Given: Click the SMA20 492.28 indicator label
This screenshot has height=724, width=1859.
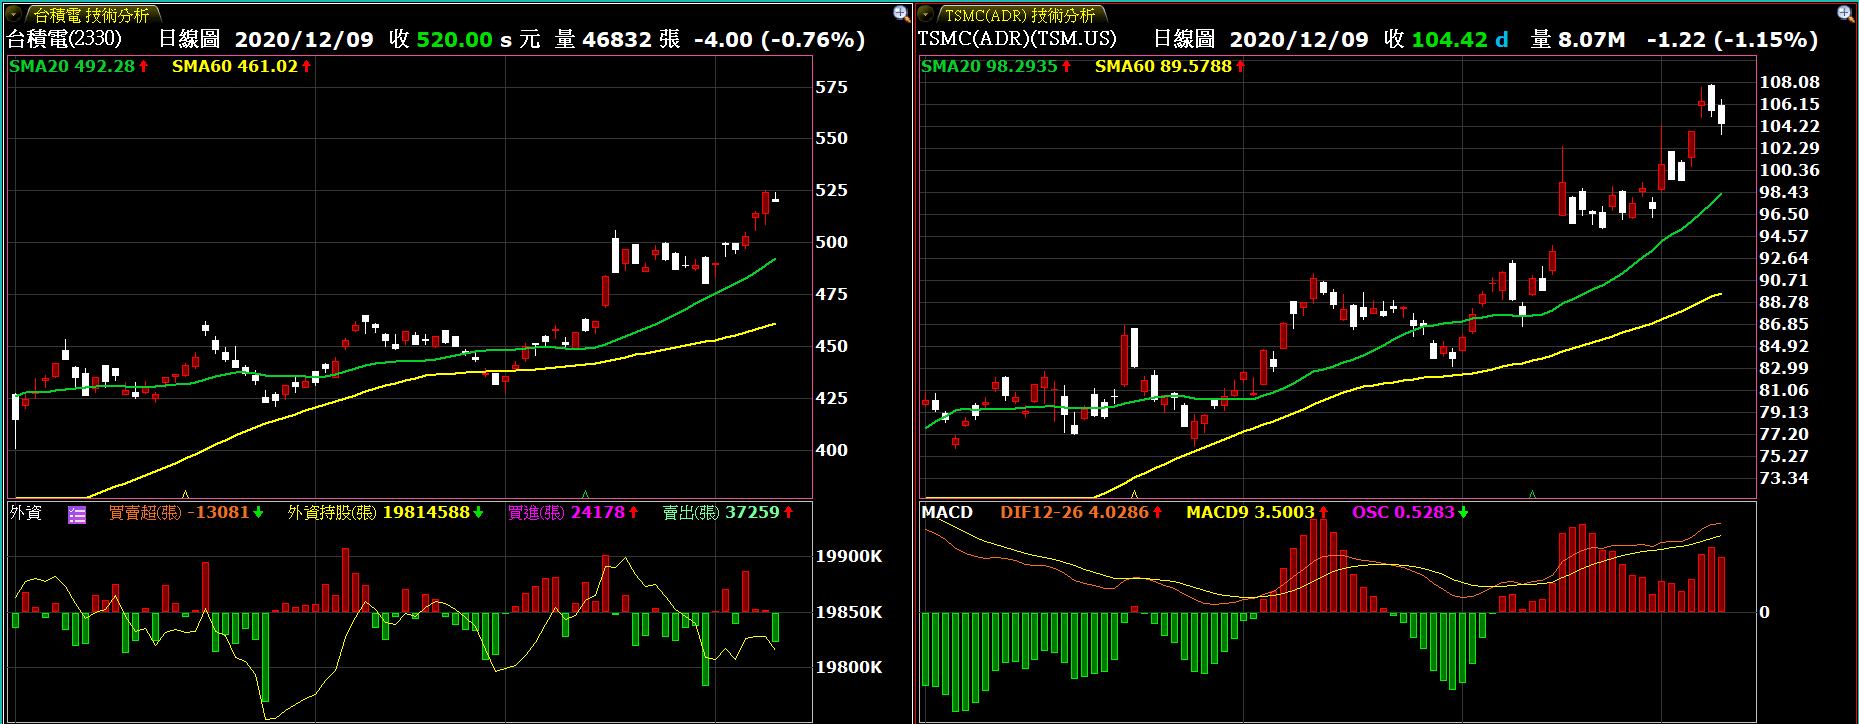Looking at the screenshot, I should pos(79,66).
